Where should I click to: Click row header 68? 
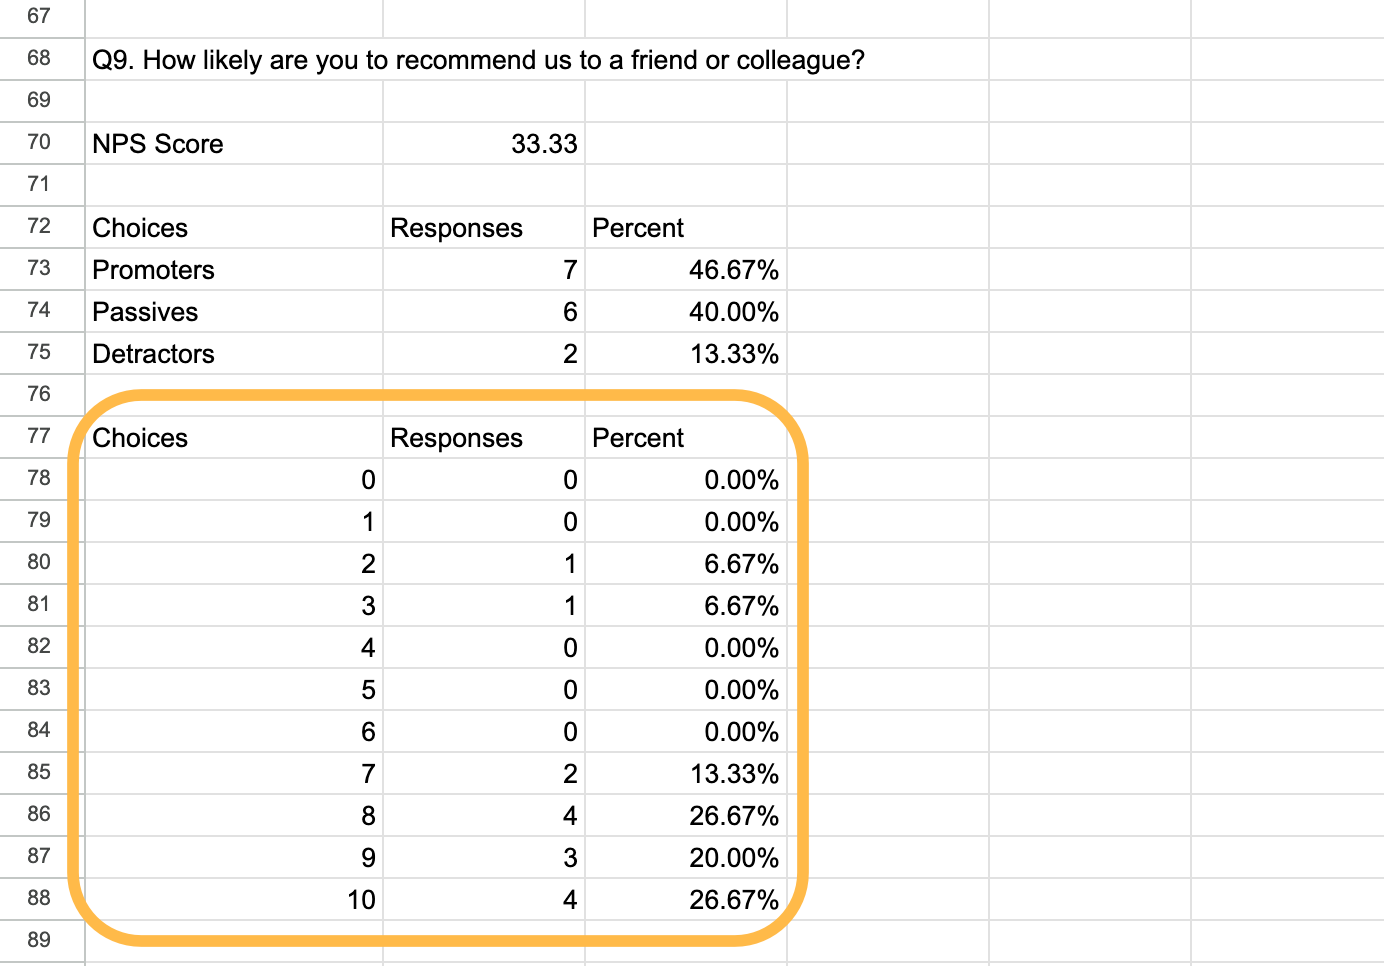[x=39, y=58]
